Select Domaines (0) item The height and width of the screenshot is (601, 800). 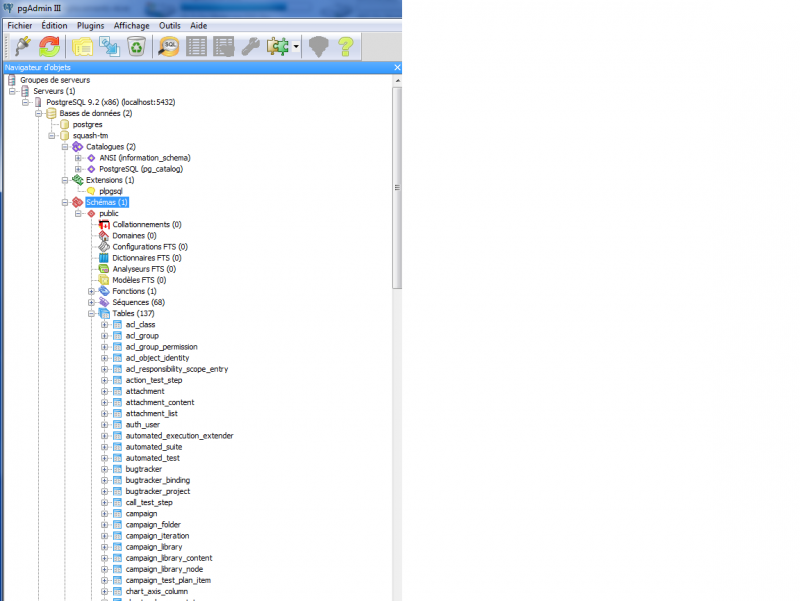click(x=134, y=236)
